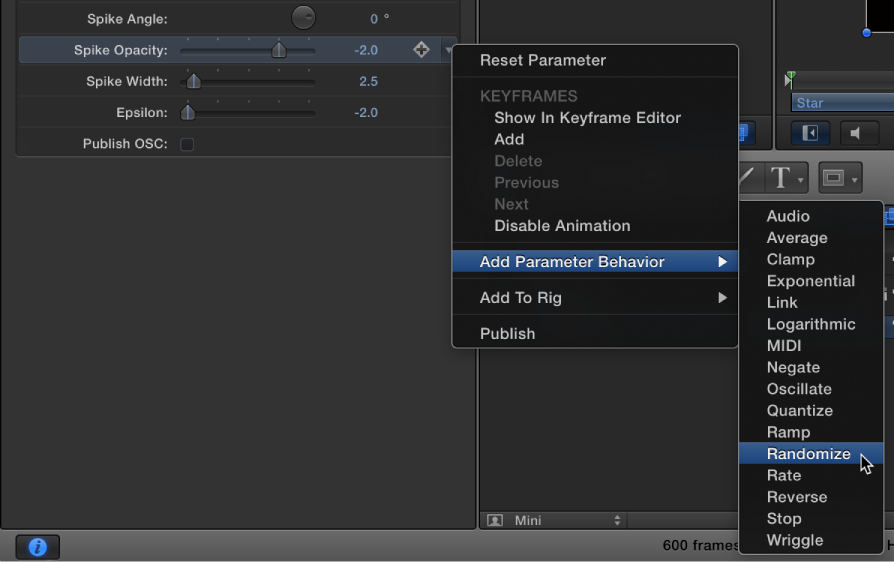This screenshot has width=894, height=562.
Task: Open the Rectangle shape tool dropdown arrow
Action: point(854,180)
